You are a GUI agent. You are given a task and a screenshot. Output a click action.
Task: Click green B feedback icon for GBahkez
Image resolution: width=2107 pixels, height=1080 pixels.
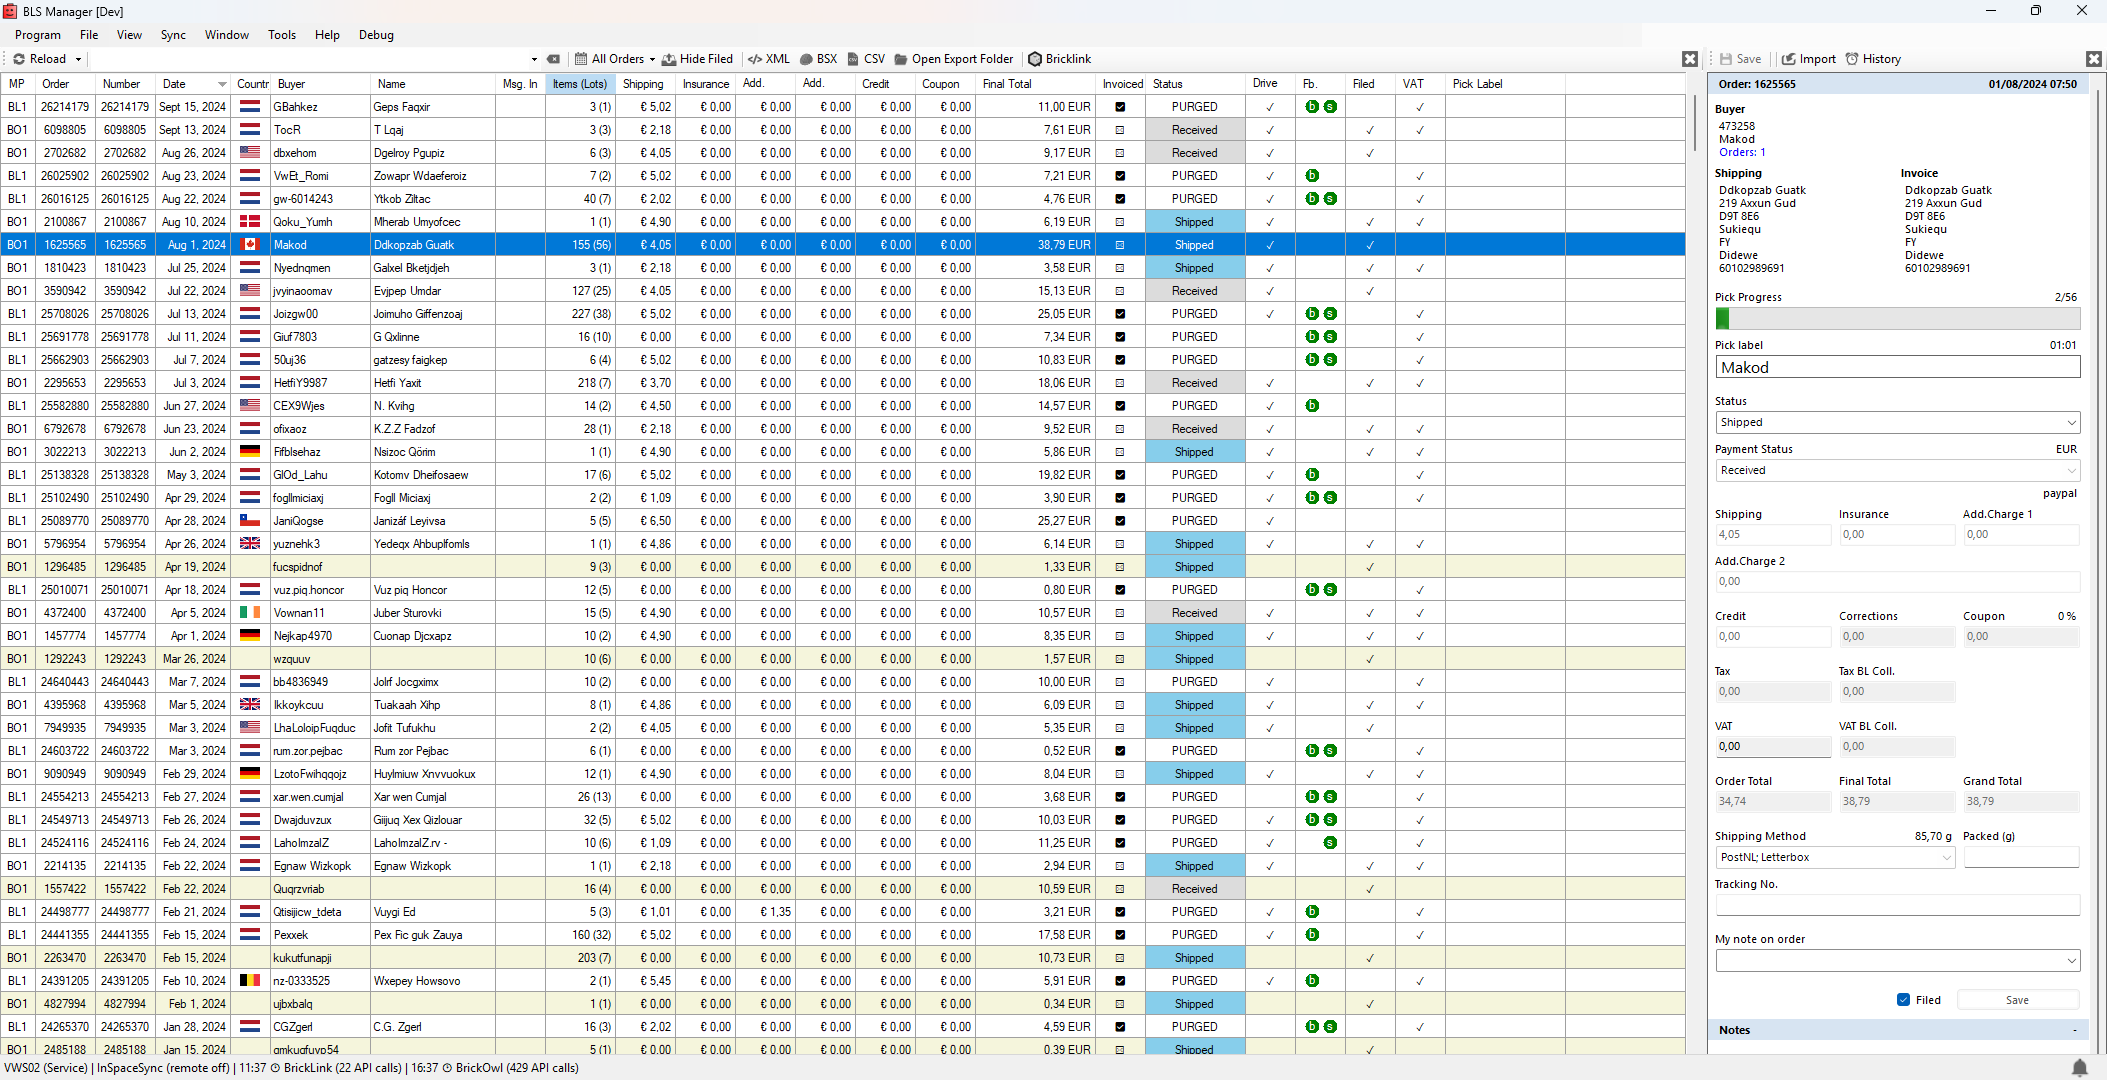1312,107
